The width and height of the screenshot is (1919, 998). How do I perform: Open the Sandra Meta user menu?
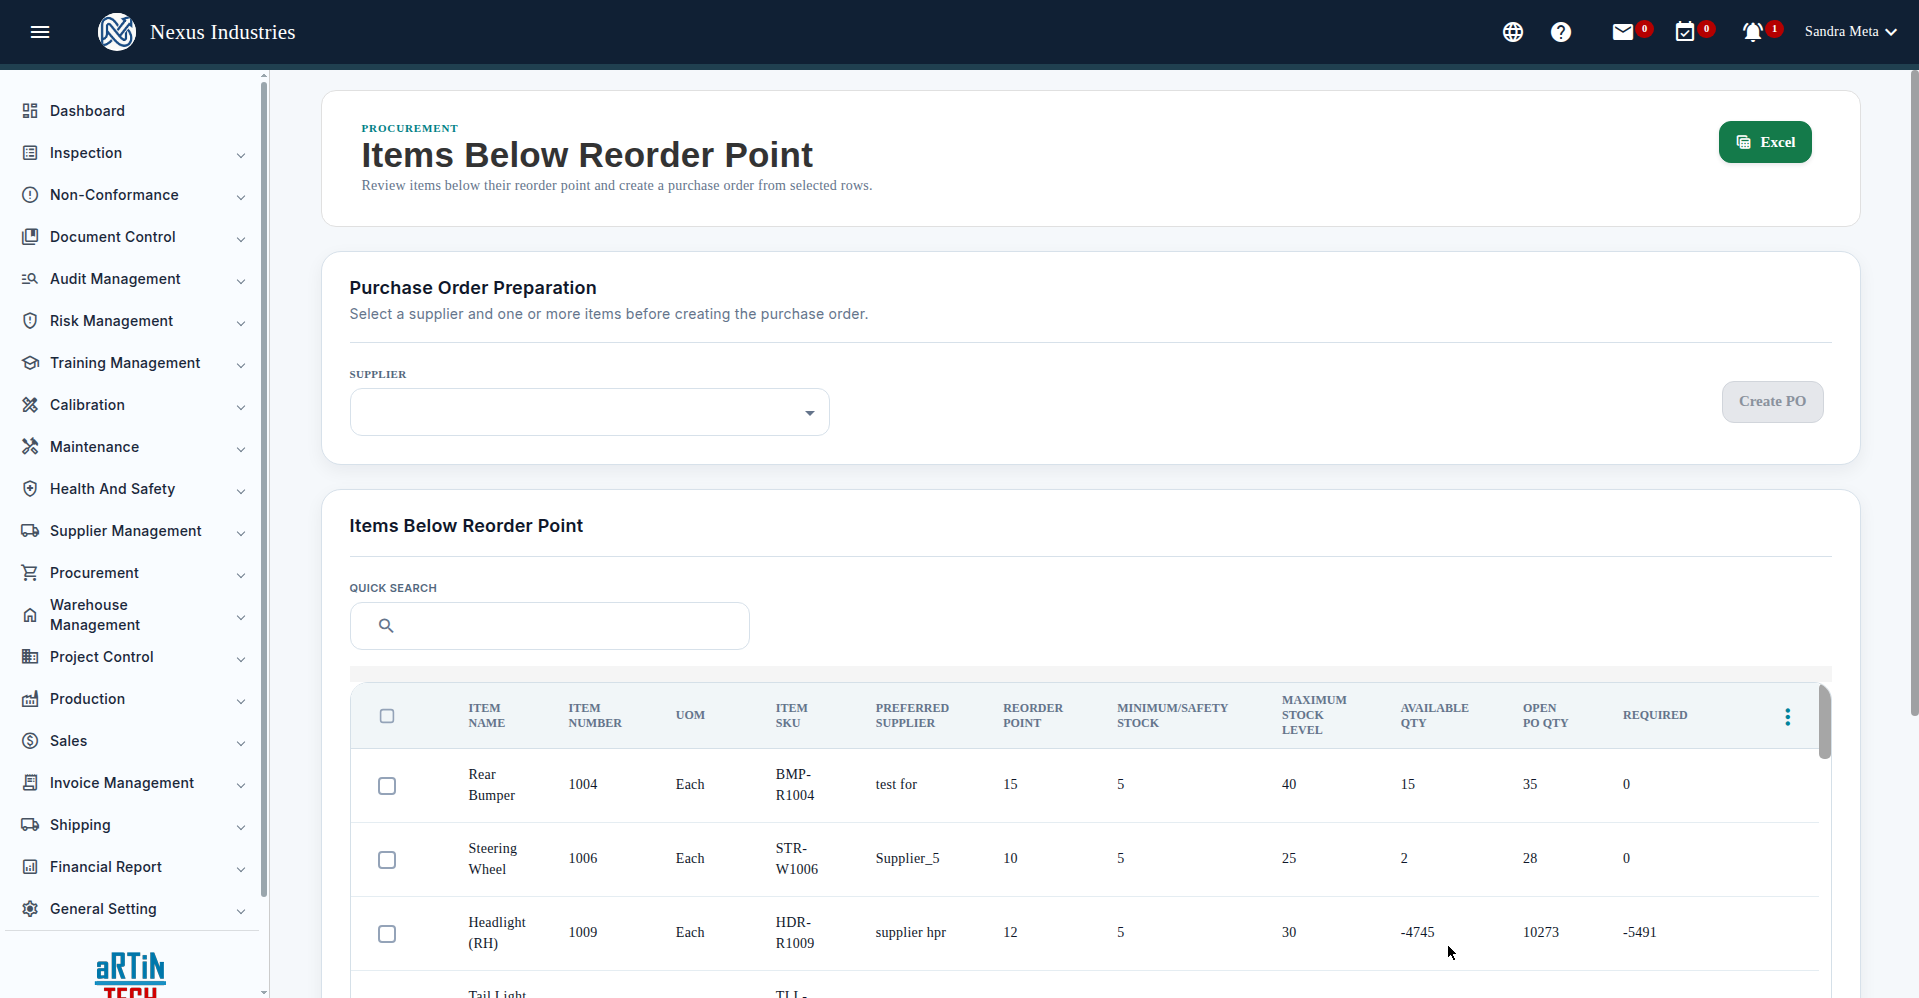pyautogui.click(x=1851, y=32)
